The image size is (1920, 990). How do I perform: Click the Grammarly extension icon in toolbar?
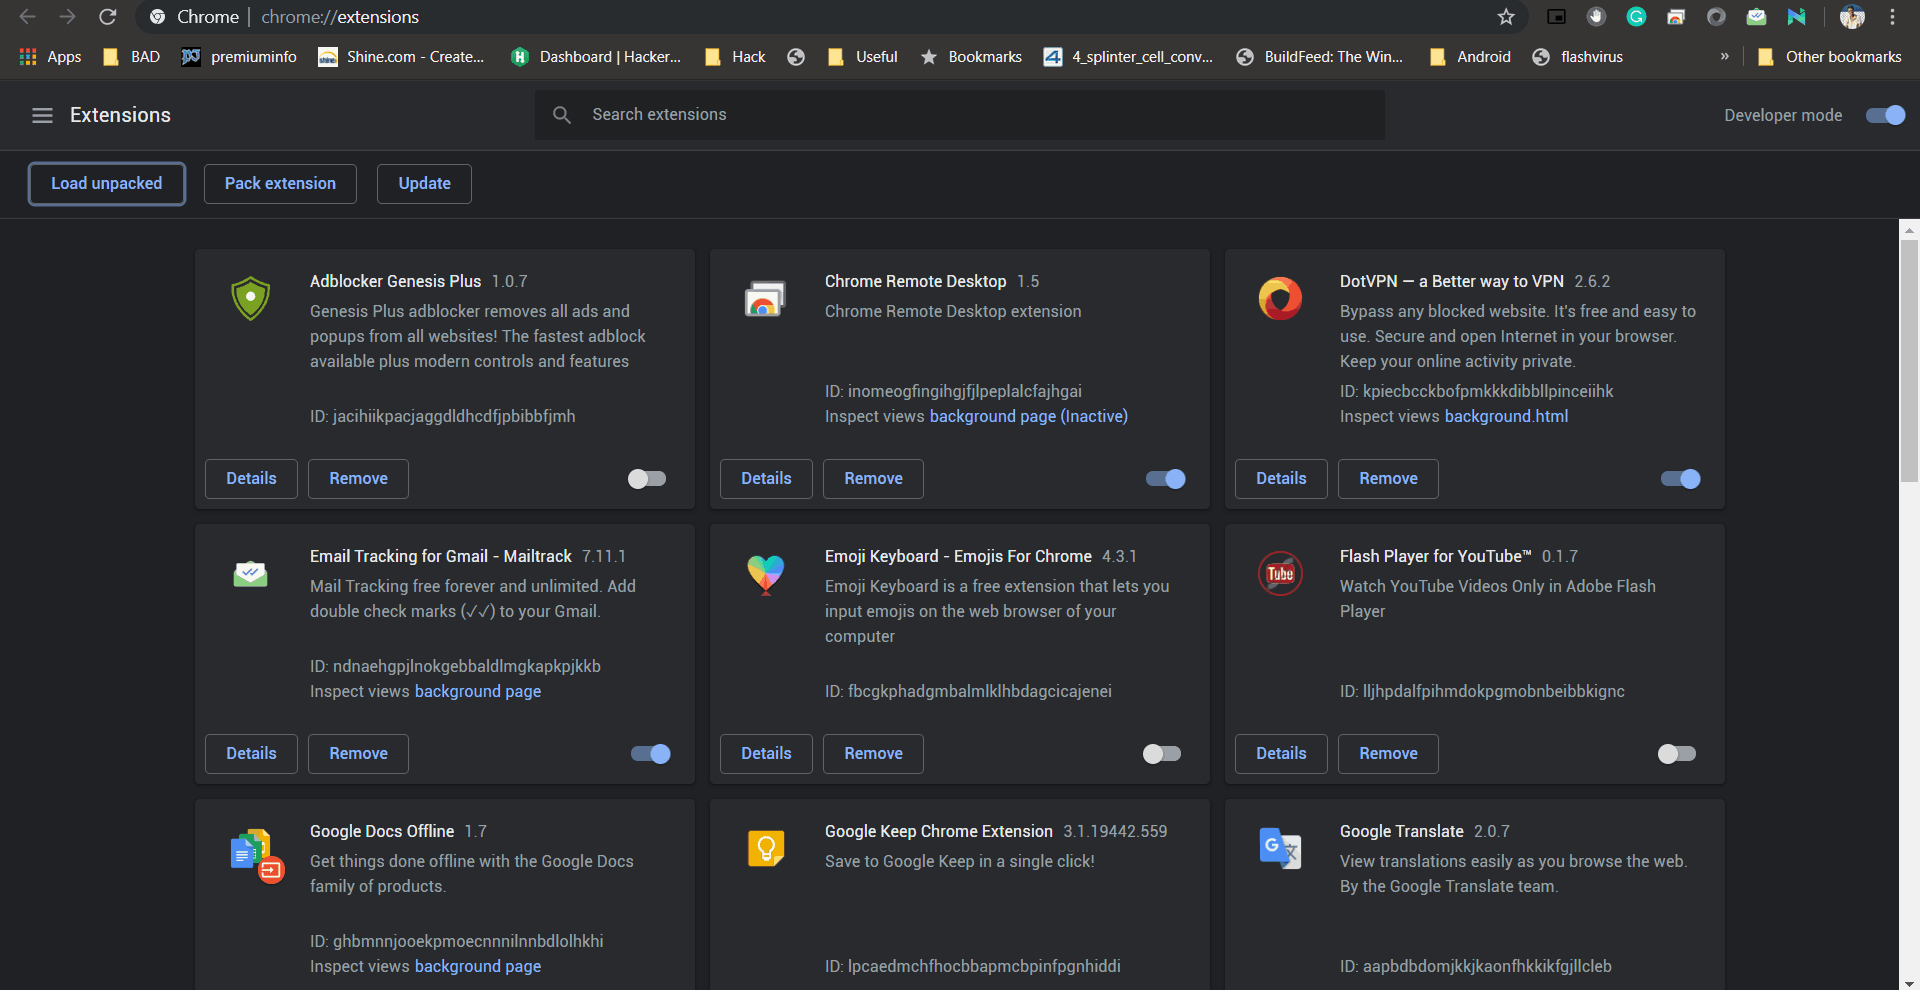[1636, 17]
